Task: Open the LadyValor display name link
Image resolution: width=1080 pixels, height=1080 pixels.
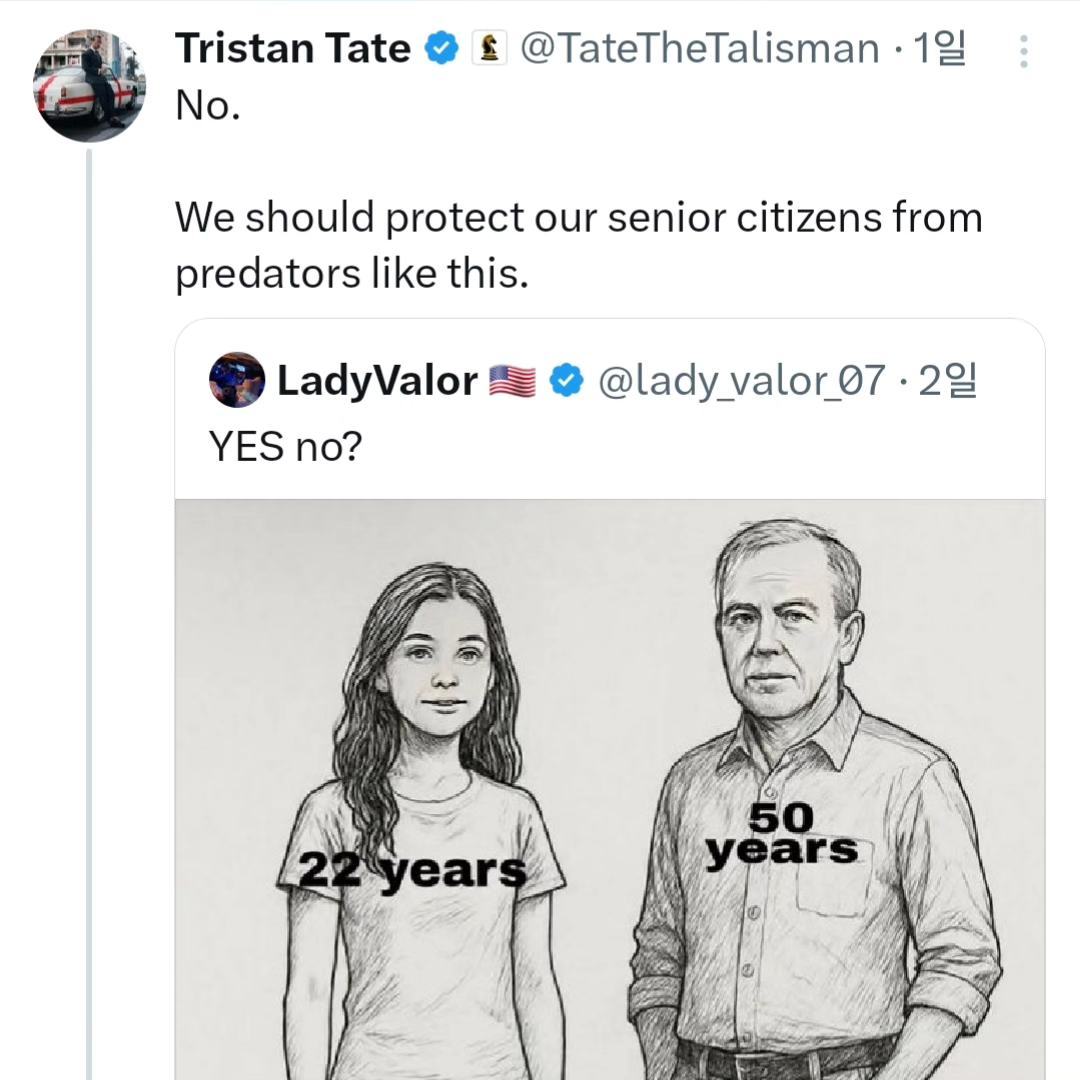Action: click(x=376, y=380)
